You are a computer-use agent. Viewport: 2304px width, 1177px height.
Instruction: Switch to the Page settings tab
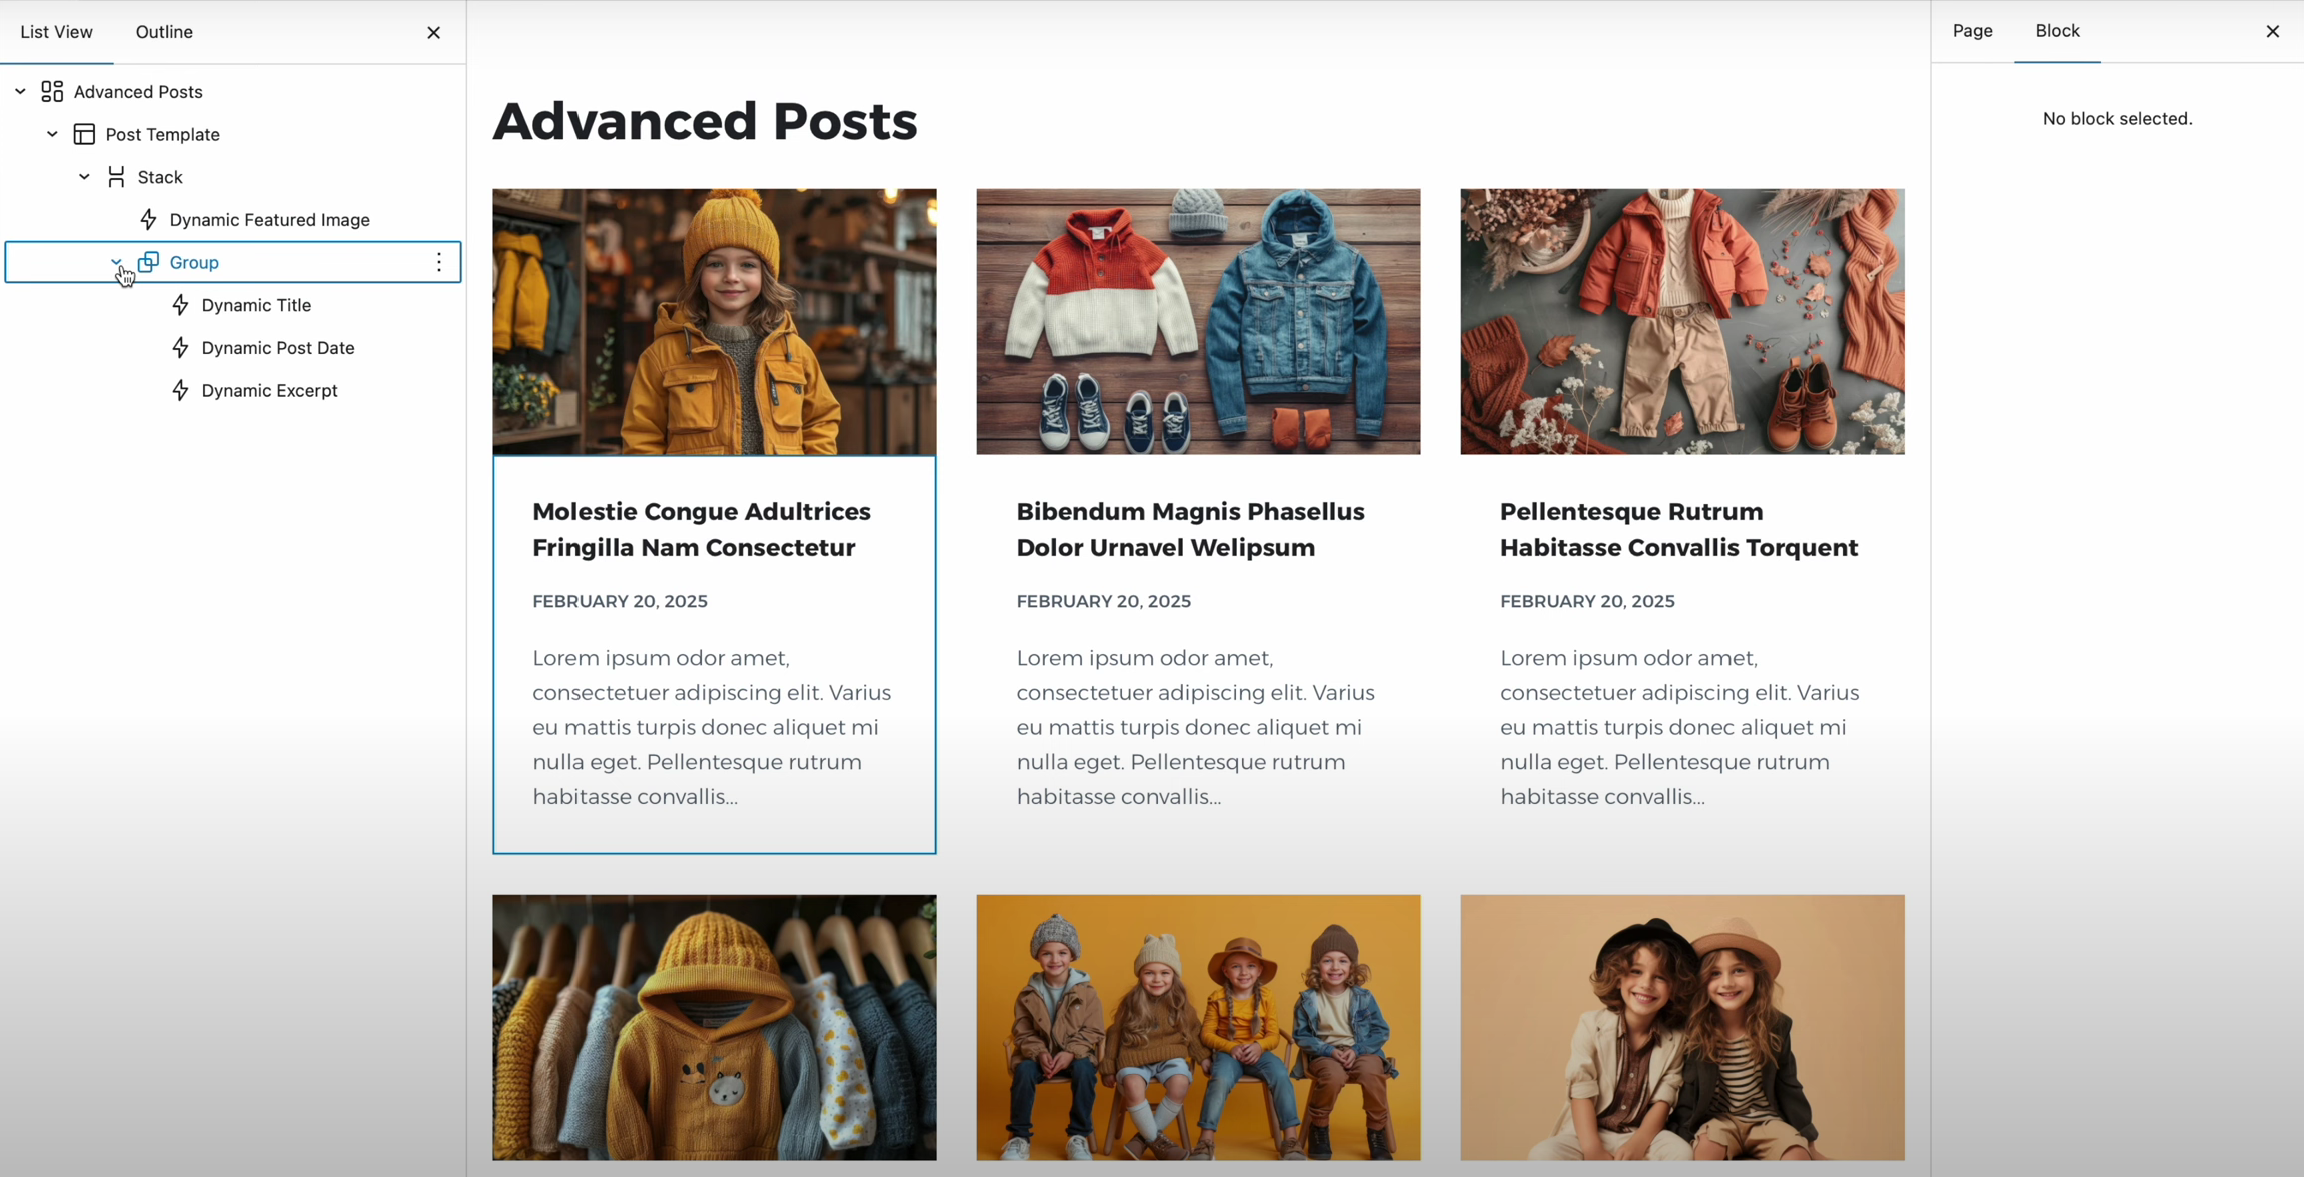1972,31
